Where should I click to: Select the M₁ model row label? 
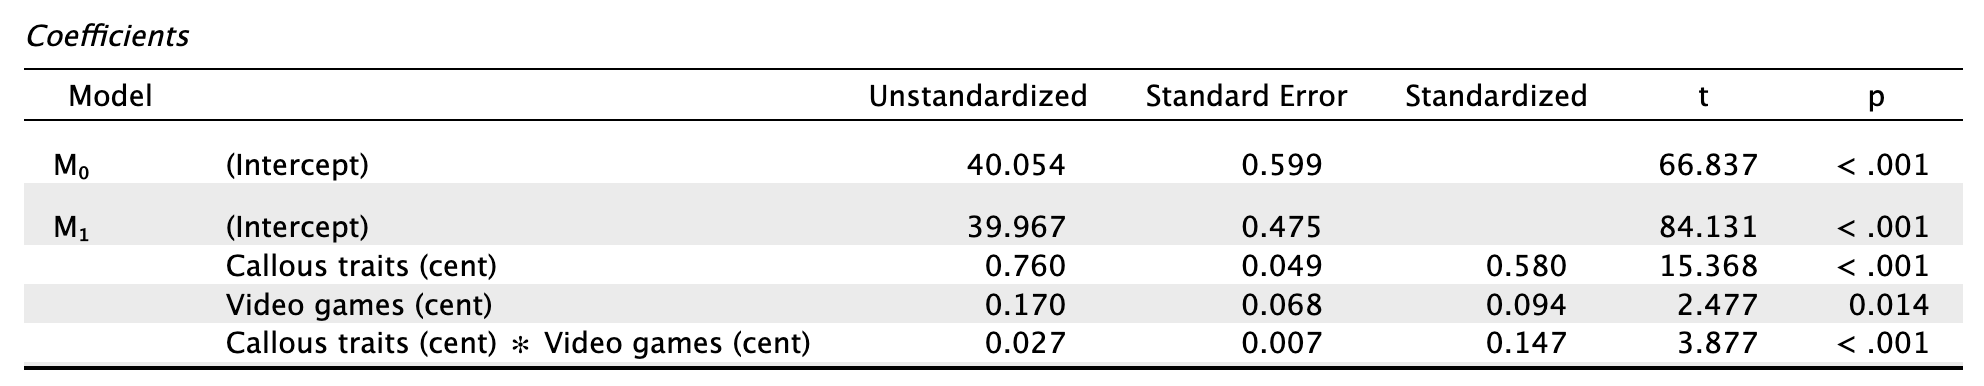tap(72, 228)
